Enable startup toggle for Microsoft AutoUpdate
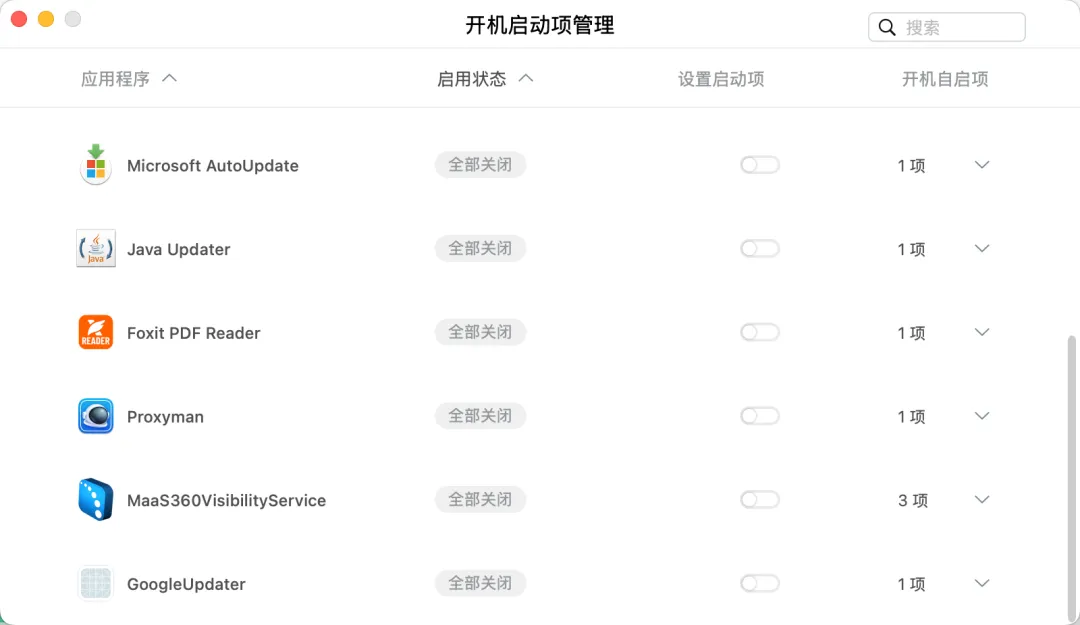1080x625 pixels. click(760, 165)
